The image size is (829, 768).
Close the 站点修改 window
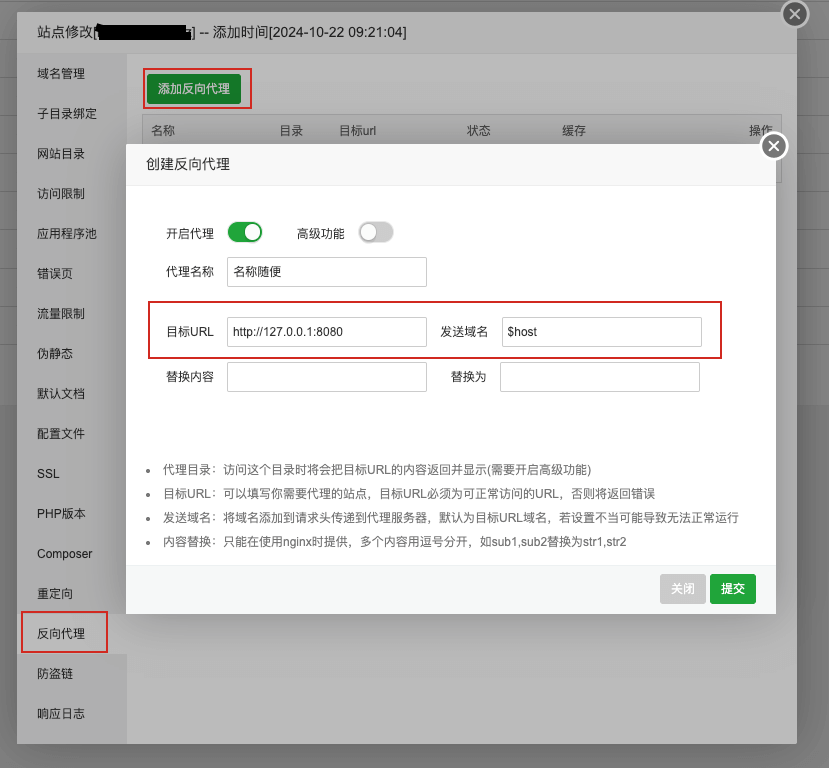794,14
